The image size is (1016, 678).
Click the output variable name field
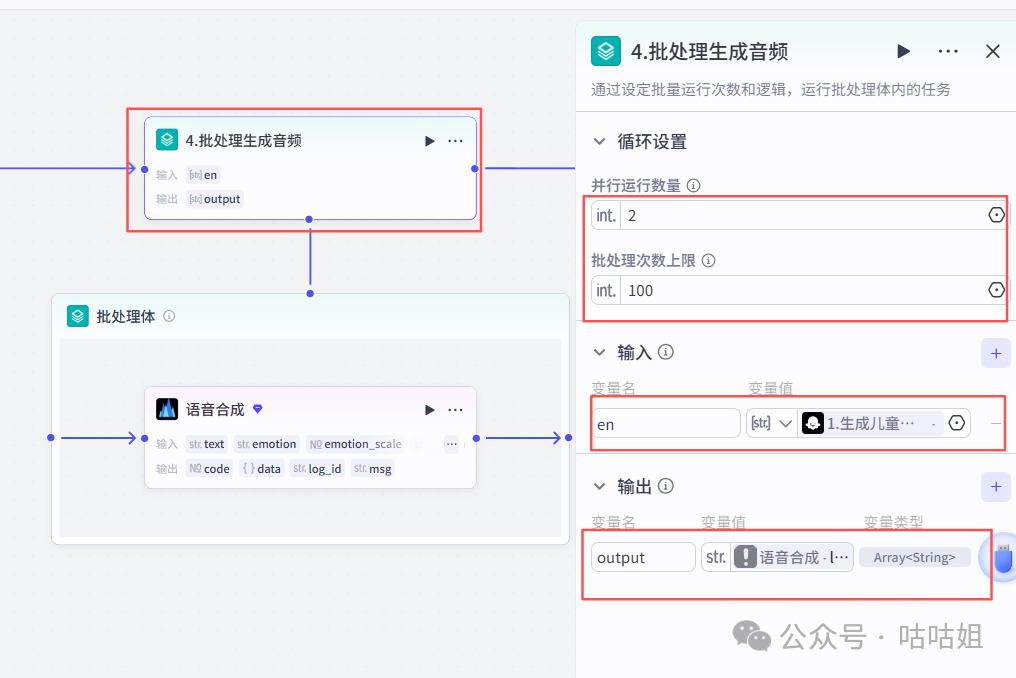(642, 557)
